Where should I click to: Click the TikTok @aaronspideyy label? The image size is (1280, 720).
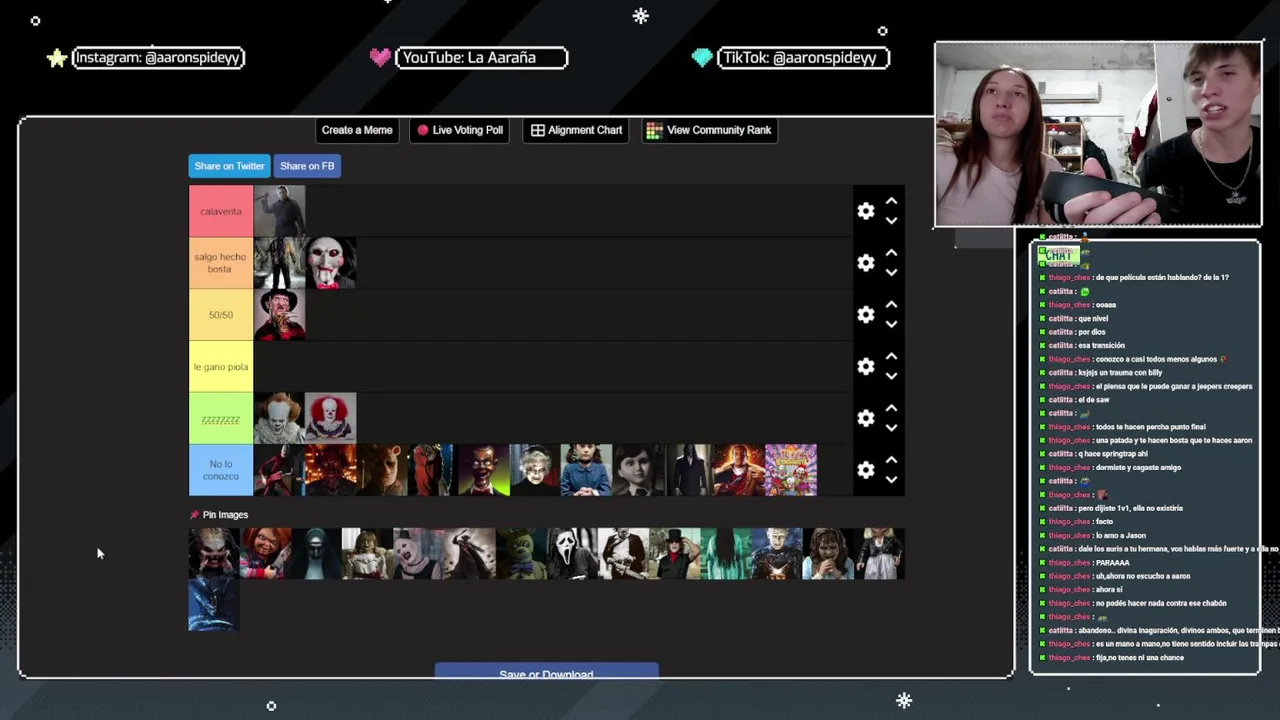[804, 58]
